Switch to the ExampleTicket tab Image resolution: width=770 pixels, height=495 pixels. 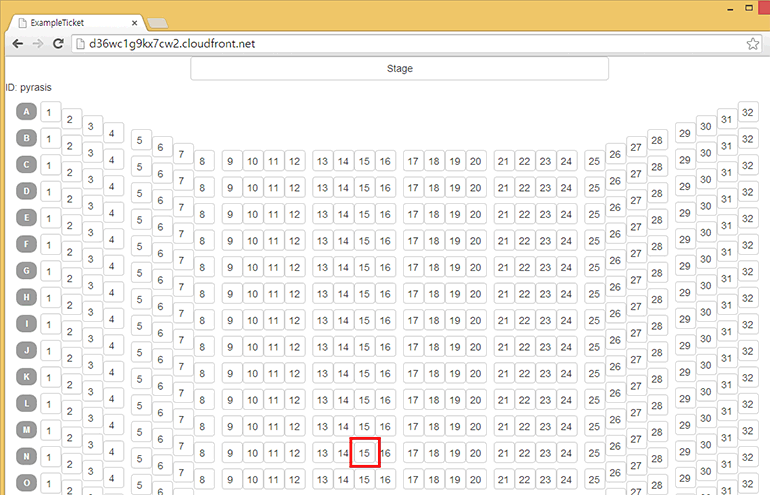[70, 22]
